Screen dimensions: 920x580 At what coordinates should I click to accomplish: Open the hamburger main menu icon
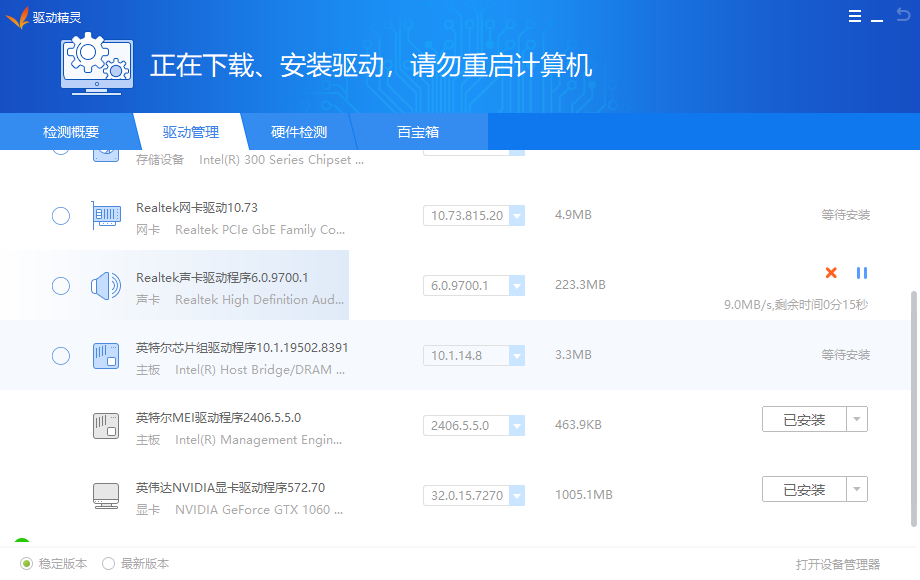(x=855, y=16)
